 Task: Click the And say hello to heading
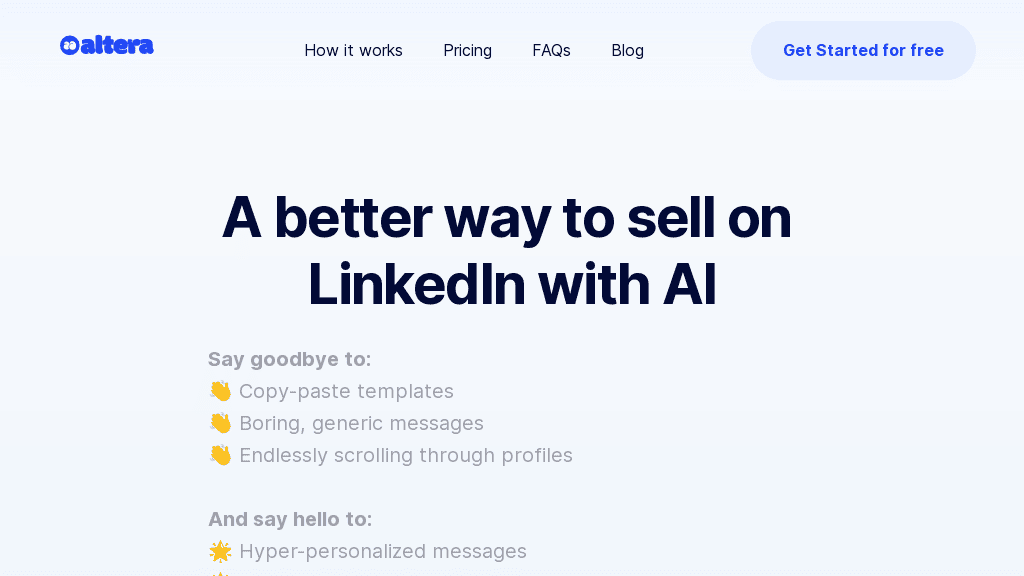tap(290, 519)
